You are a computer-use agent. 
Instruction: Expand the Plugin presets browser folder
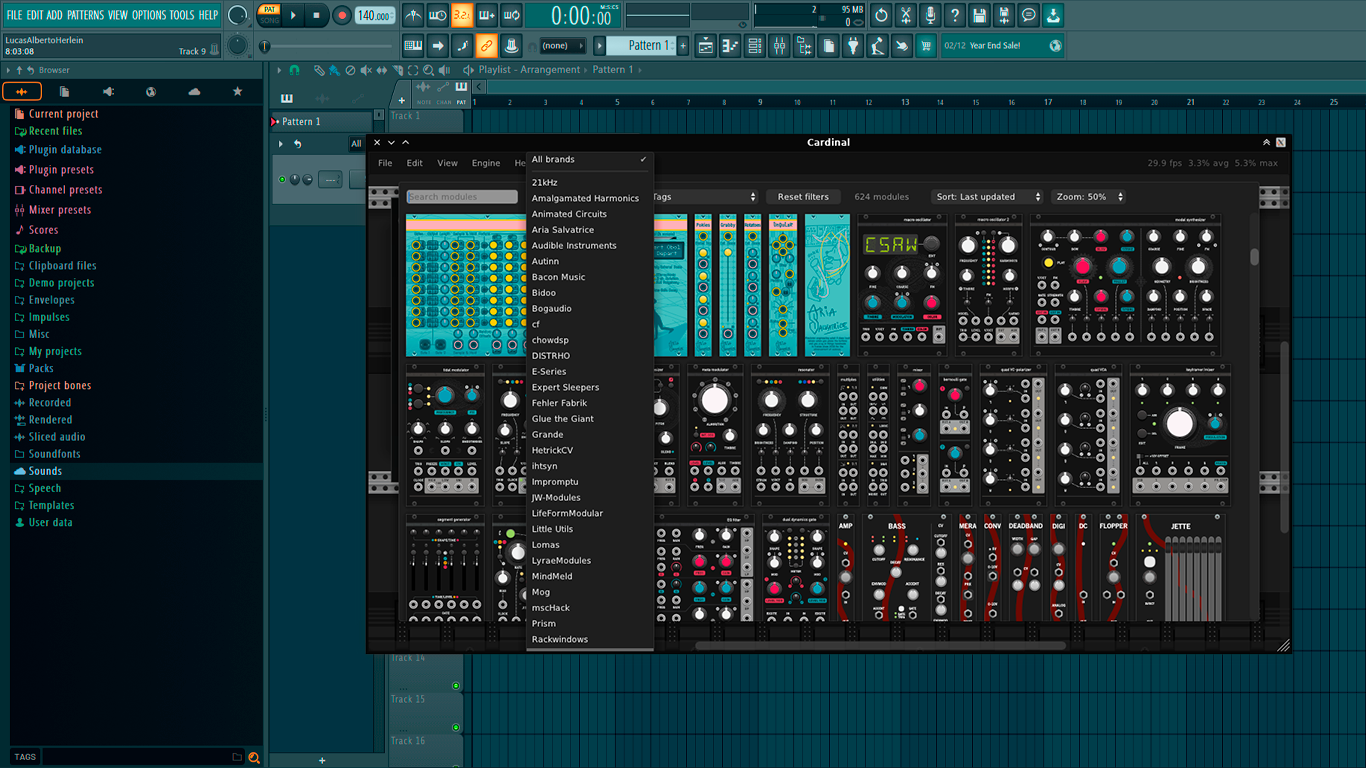[61, 170]
